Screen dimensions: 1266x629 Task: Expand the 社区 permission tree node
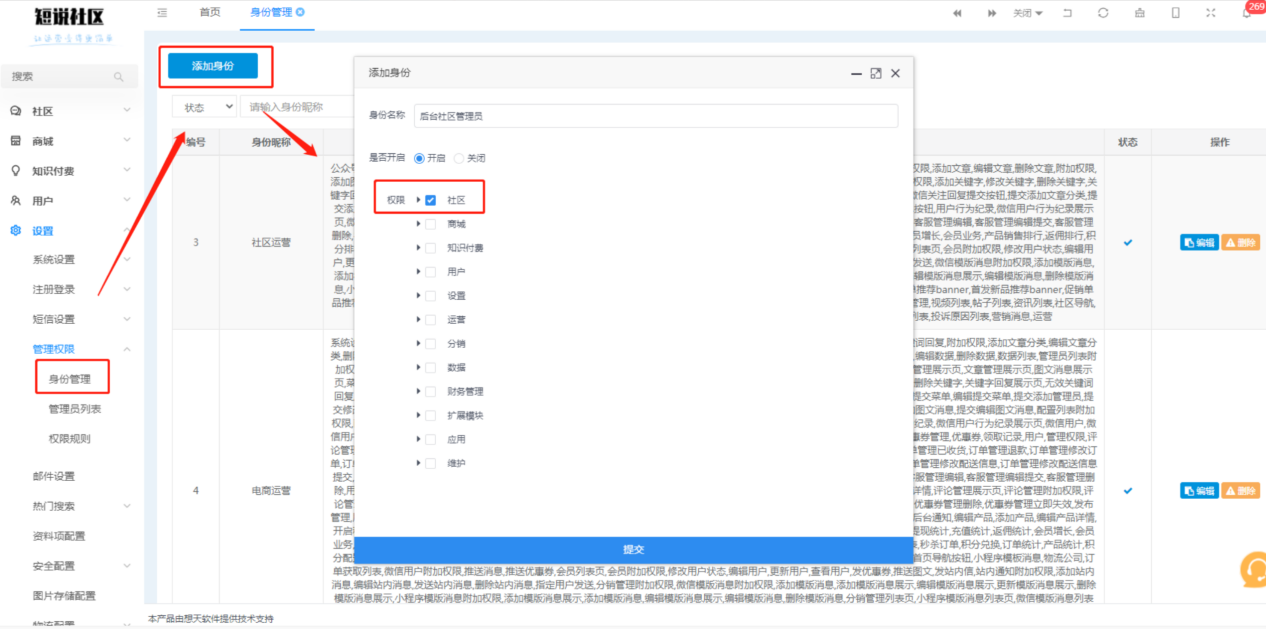click(418, 200)
